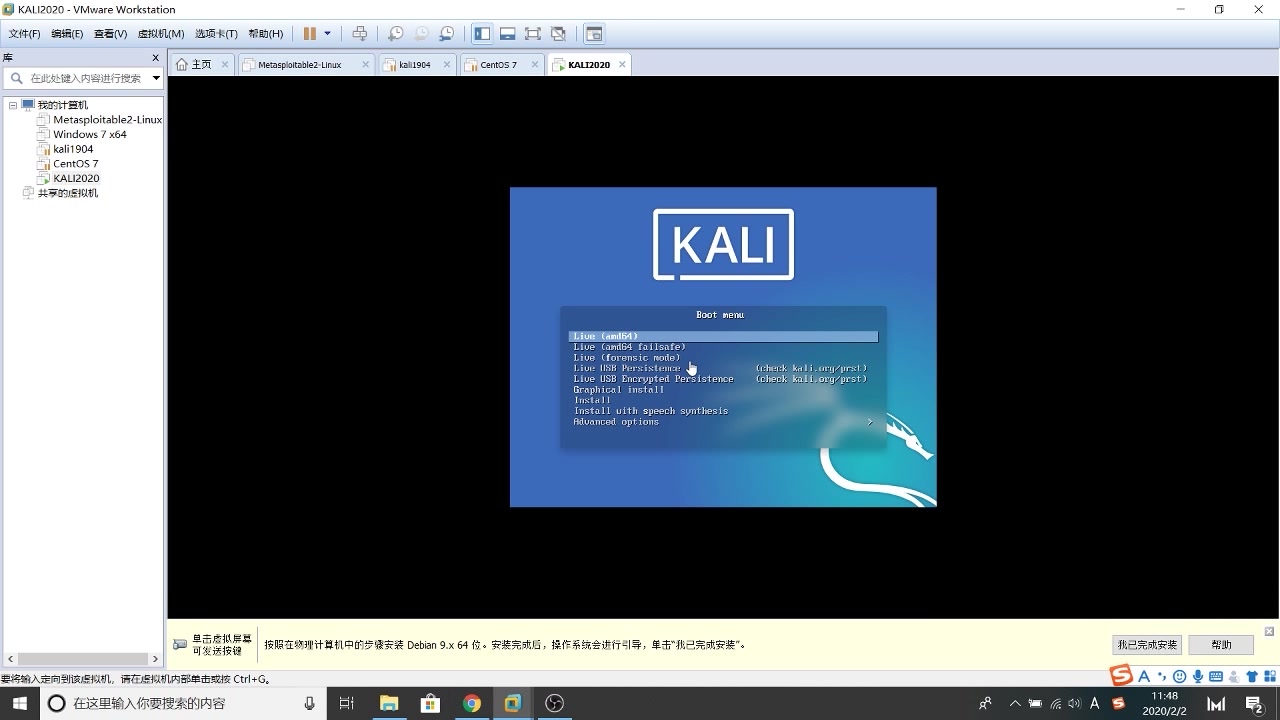The image size is (1280, 720).
Task: Open the Sogou skin shirt icon
Action: click(x=1251, y=676)
